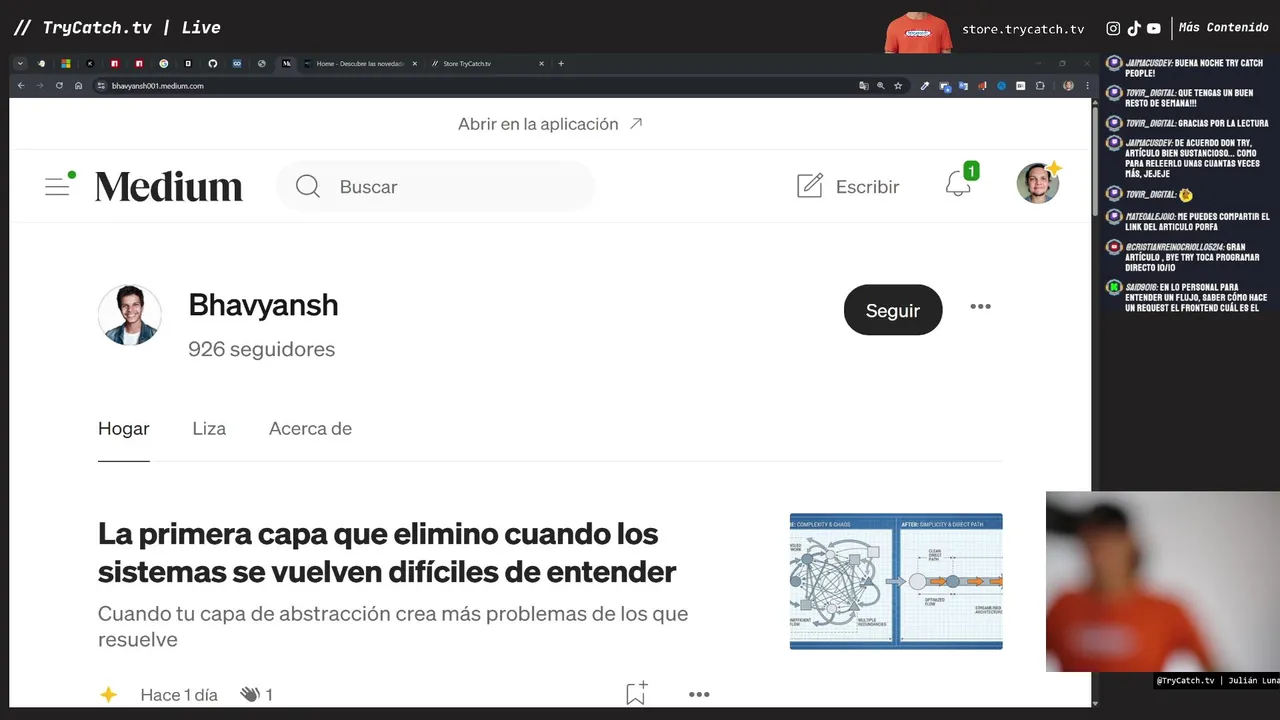Image resolution: width=1280 pixels, height=720 pixels.
Task: Open the extensions puzzle icon
Action: coord(1040,86)
